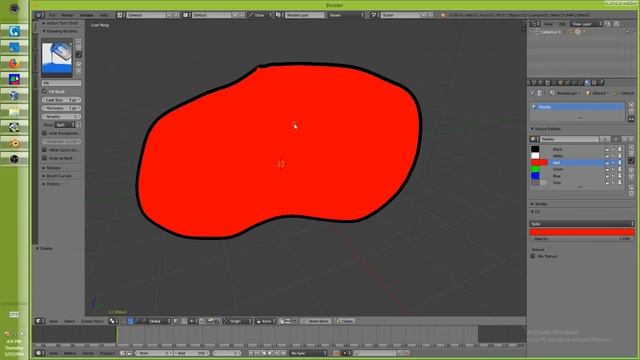This screenshot has width=640, height=360.
Task: Adjust the Leak Size slider
Action: click(61, 100)
